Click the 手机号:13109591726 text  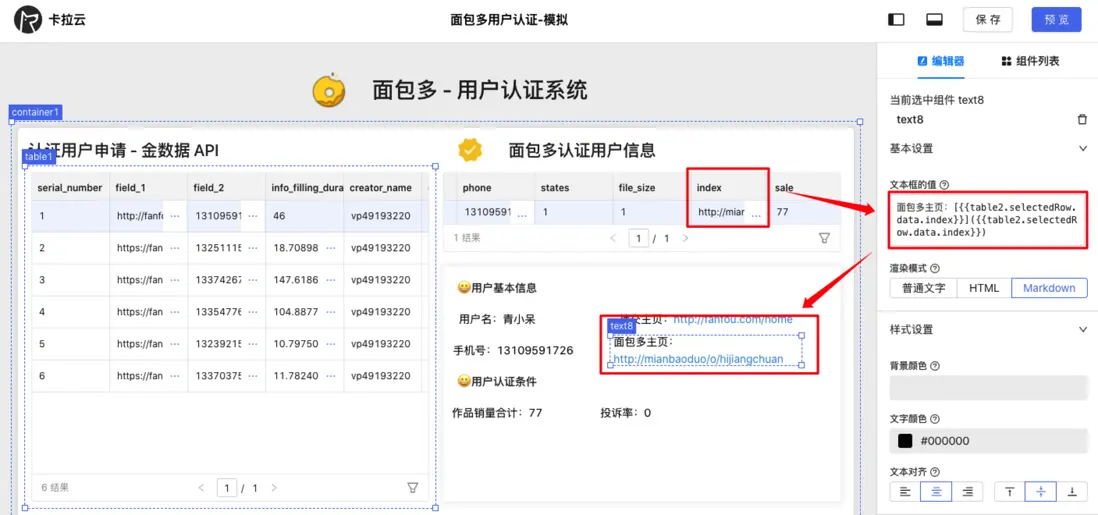pos(513,350)
